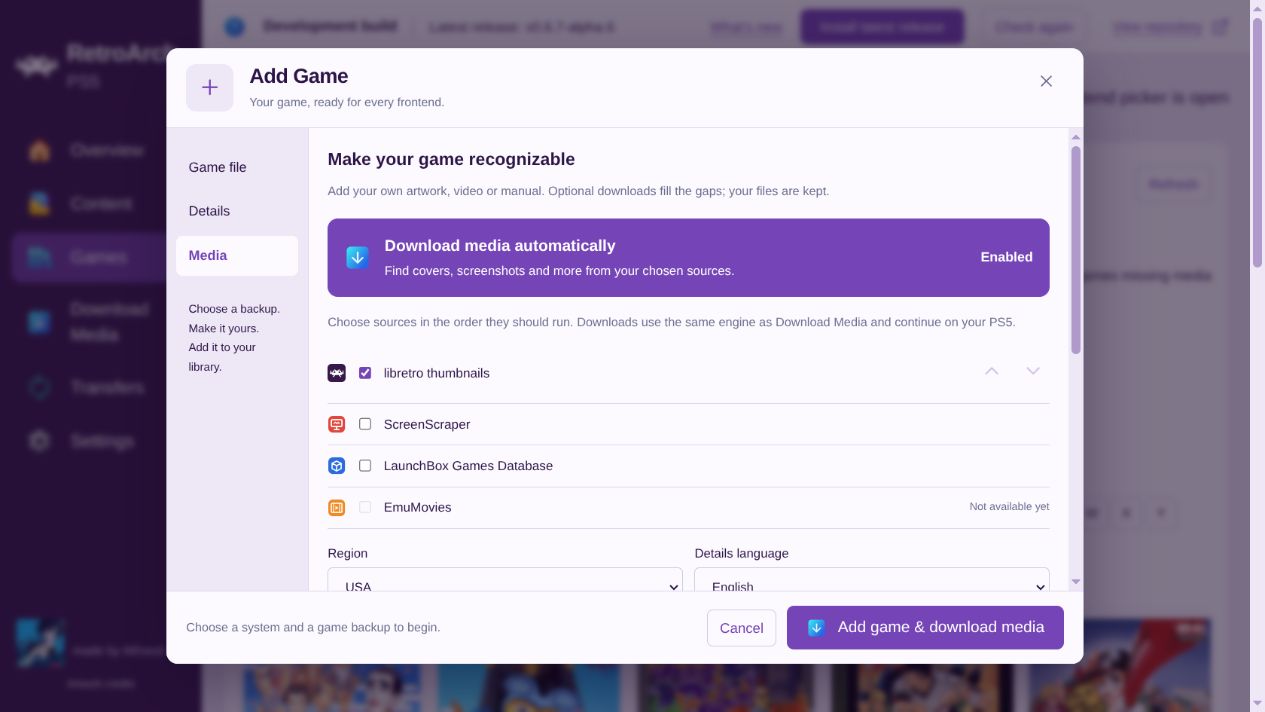Click the Settings gear icon in sidebar
This screenshot has width=1265, height=712.
coord(39,441)
